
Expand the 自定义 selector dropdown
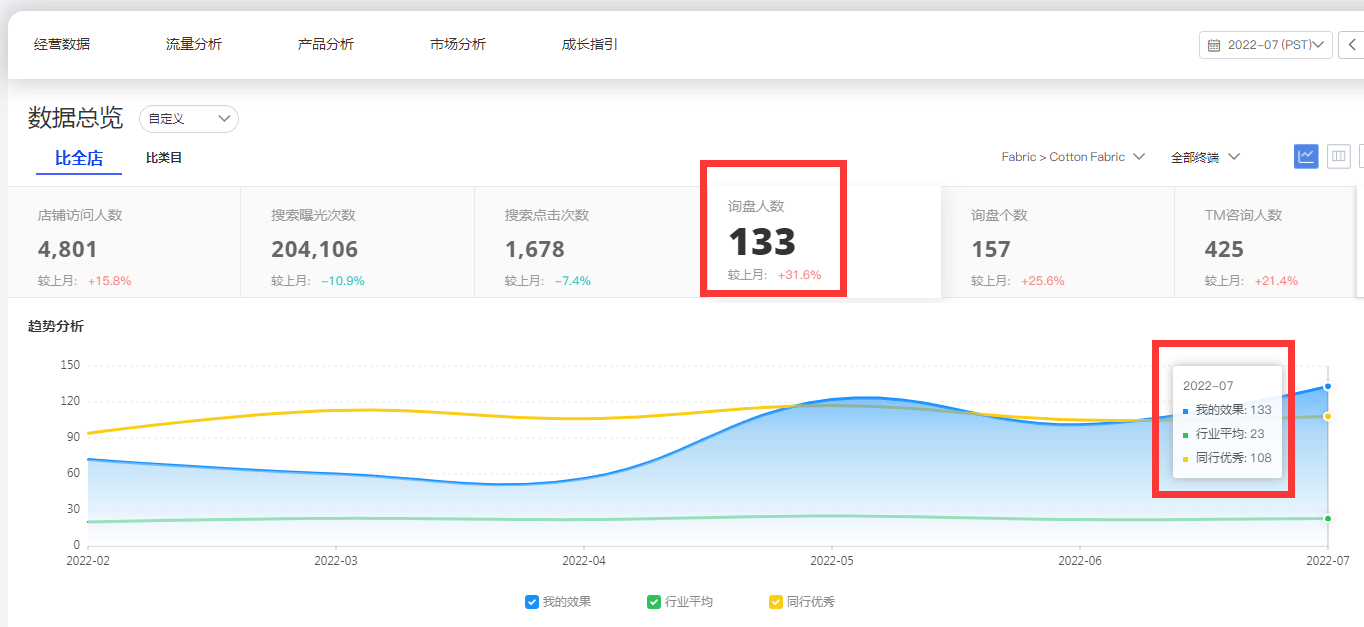188,119
